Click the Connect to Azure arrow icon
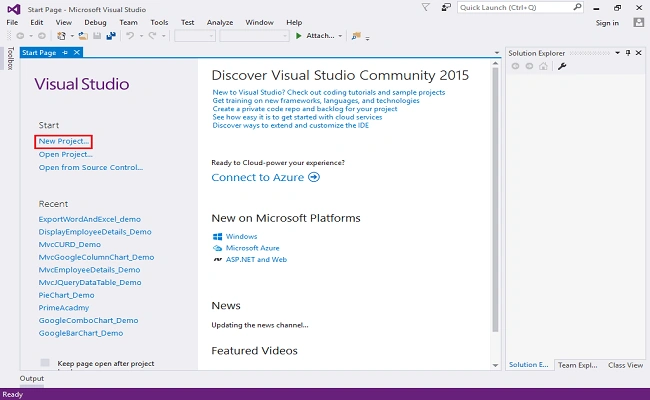Screen dimensions: 650x400 pyautogui.click(x=314, y=177)
